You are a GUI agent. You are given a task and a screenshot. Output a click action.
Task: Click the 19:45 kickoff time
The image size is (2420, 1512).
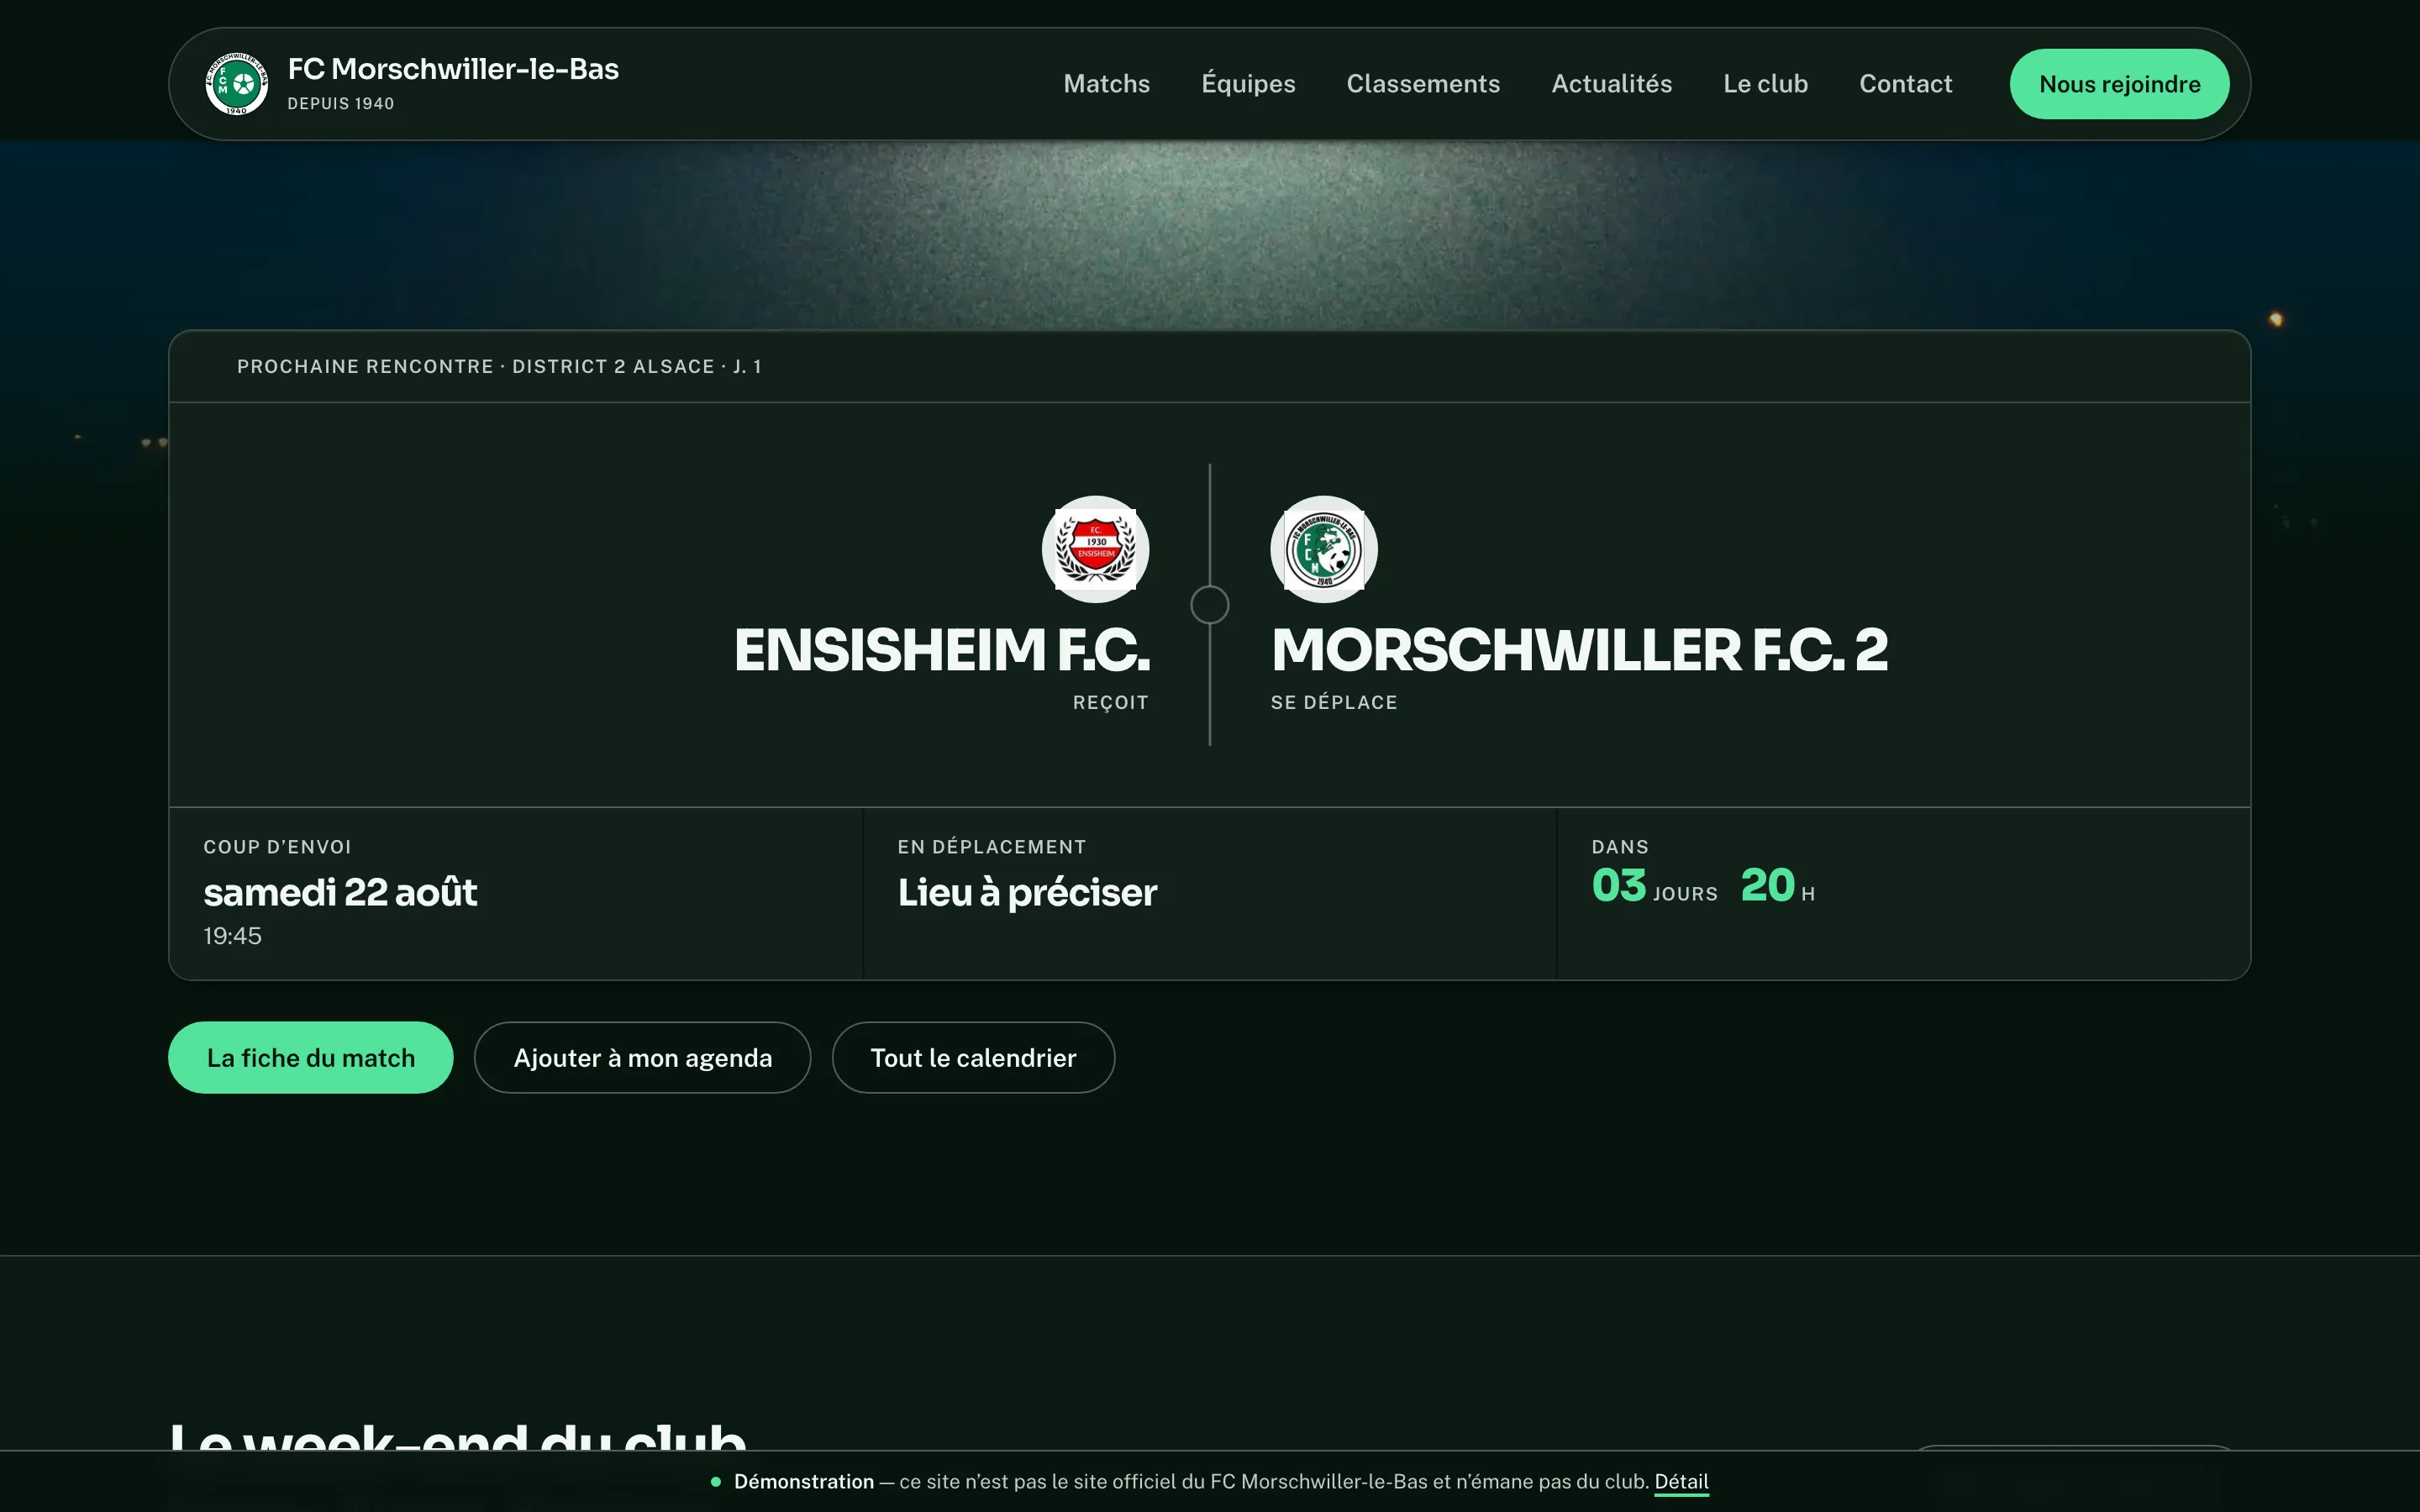click(232, 936)
